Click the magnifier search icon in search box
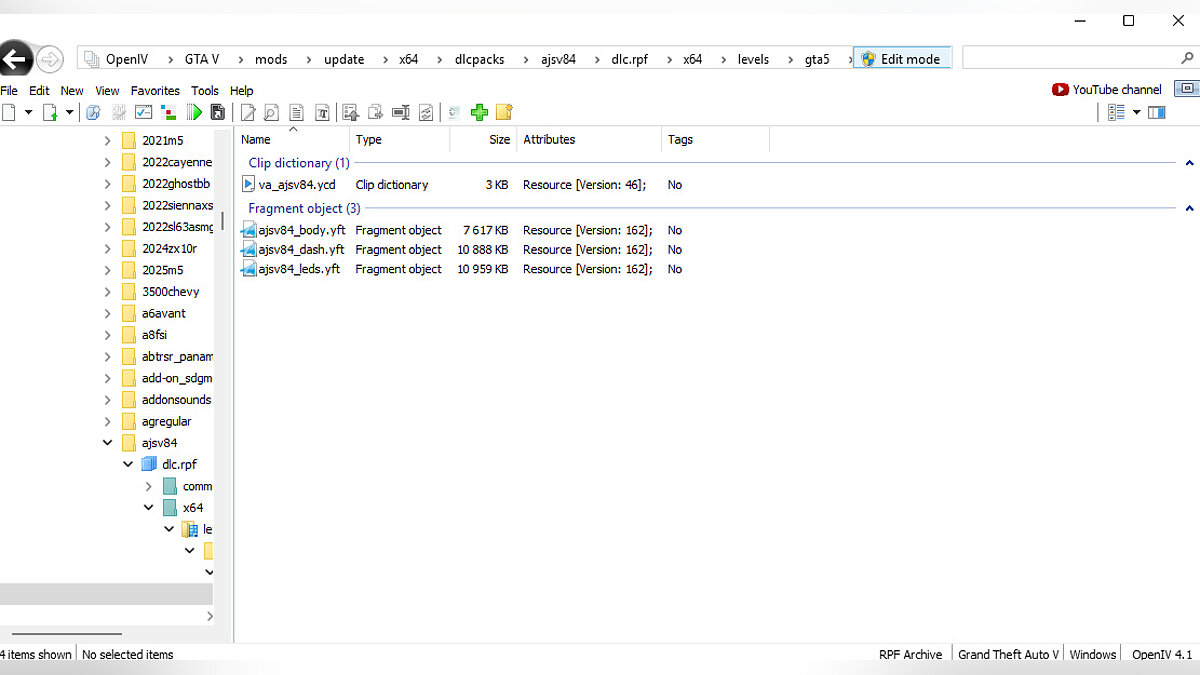The width and height of the screenshot is (1200, 675). [x=1187, y=58]
